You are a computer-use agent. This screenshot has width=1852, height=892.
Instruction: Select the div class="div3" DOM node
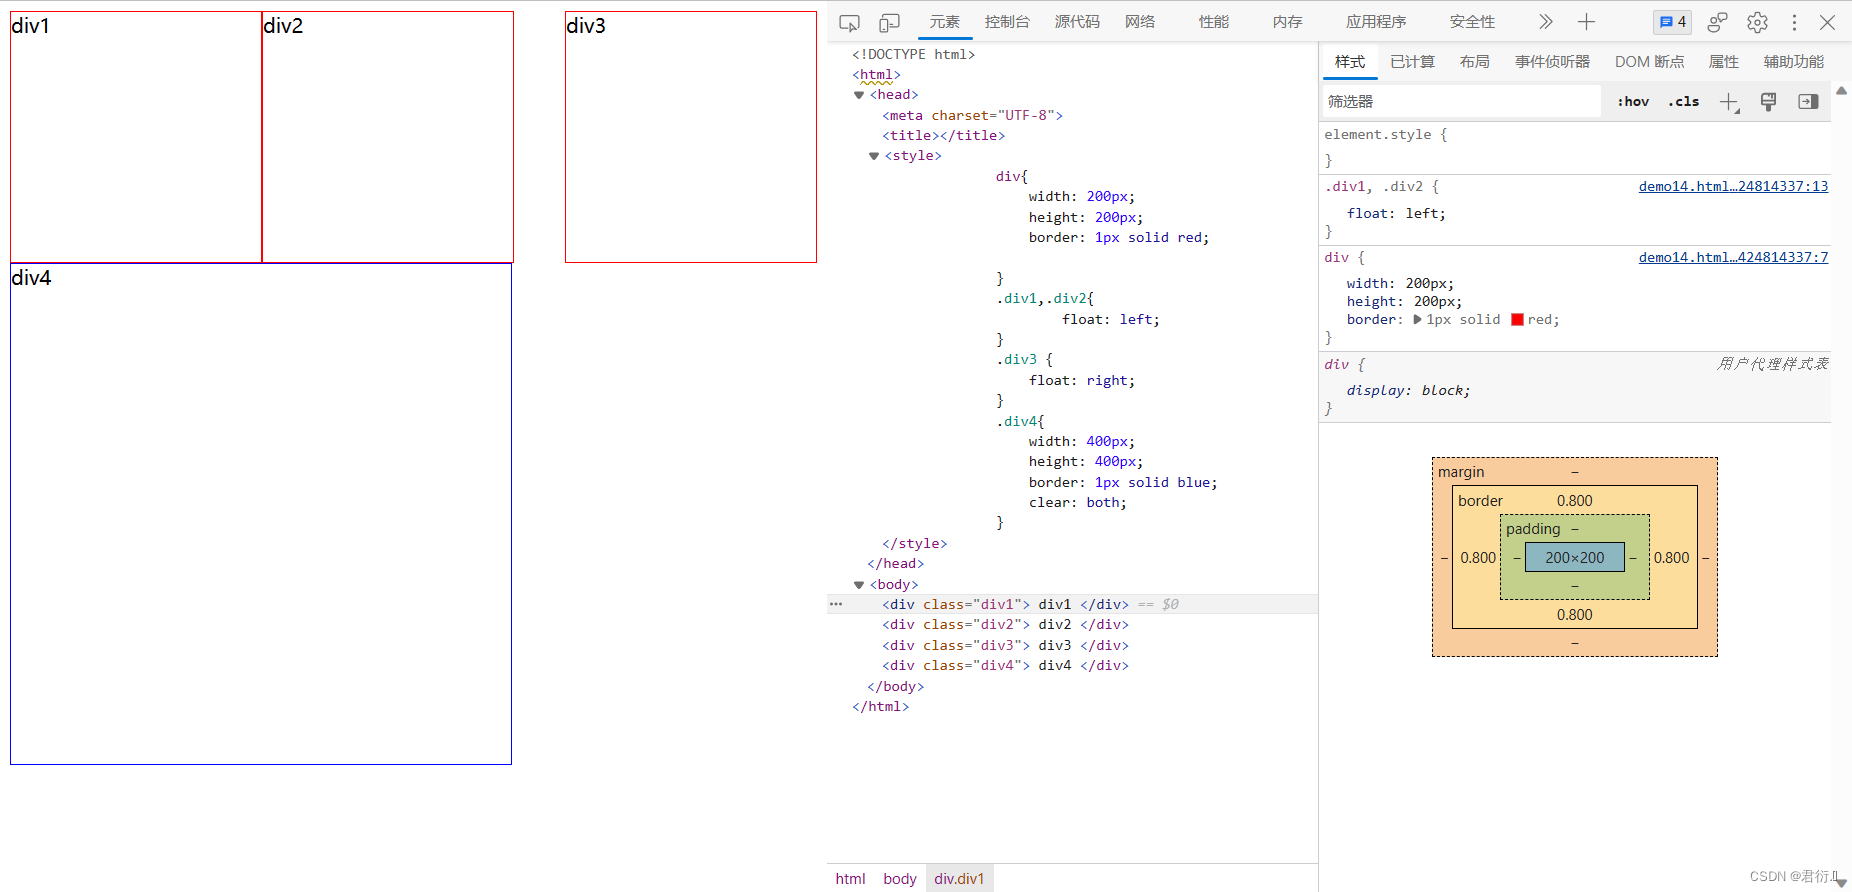pyautogui.click(x=1005, y=646)
